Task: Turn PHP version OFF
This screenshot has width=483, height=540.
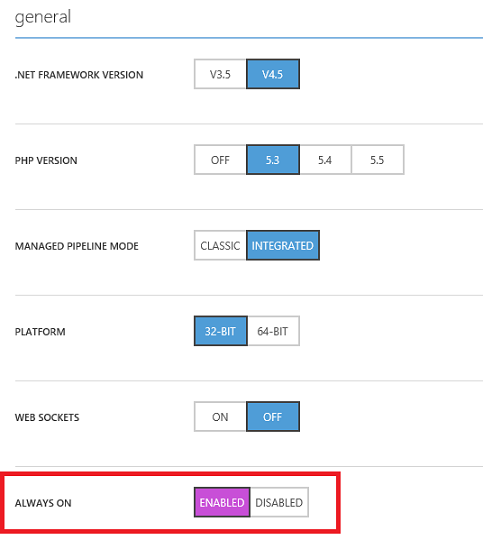Action: pos(220,160)
